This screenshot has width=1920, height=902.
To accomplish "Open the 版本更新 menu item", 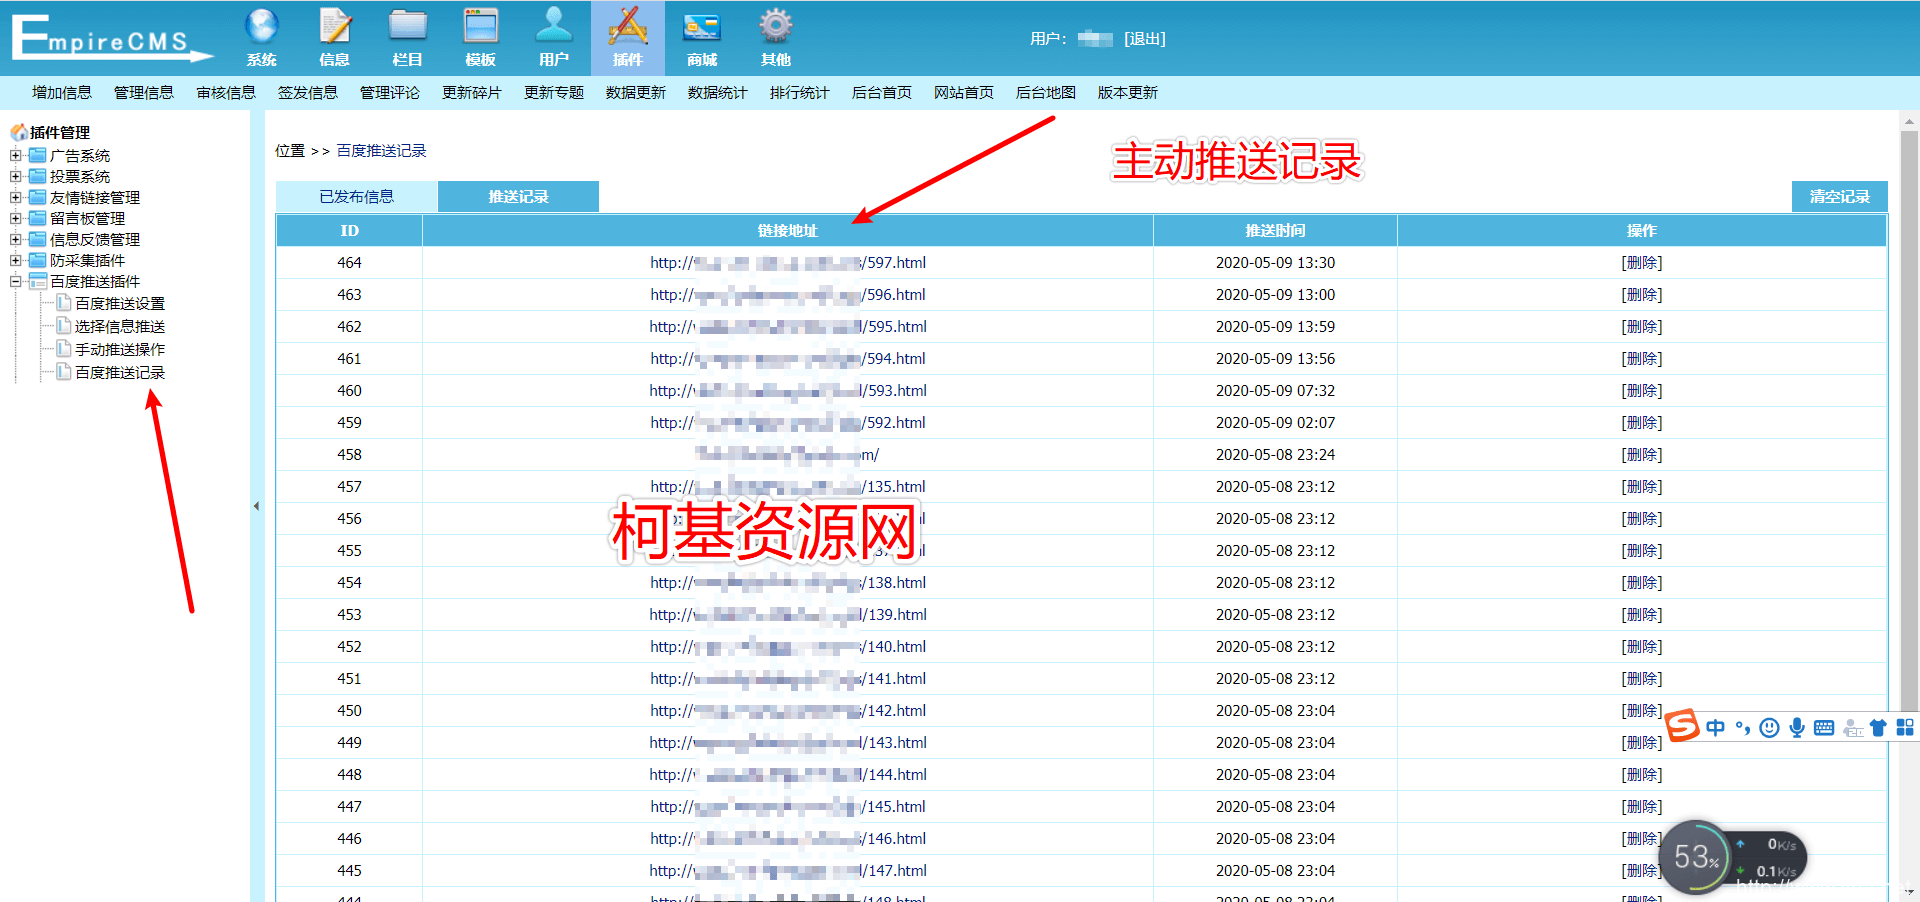I will 1128,92.
